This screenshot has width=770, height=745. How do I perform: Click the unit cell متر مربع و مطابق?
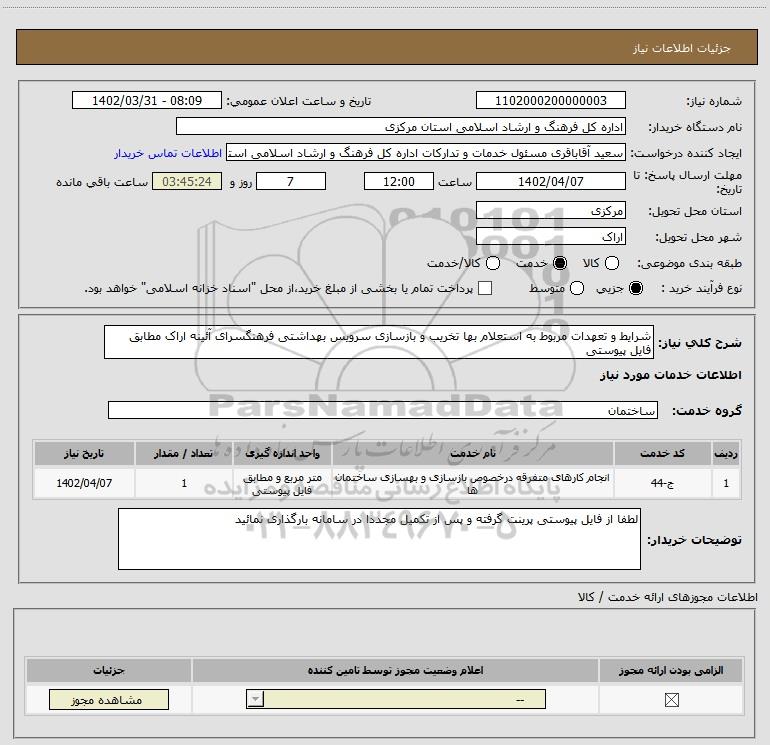point(282,483)
